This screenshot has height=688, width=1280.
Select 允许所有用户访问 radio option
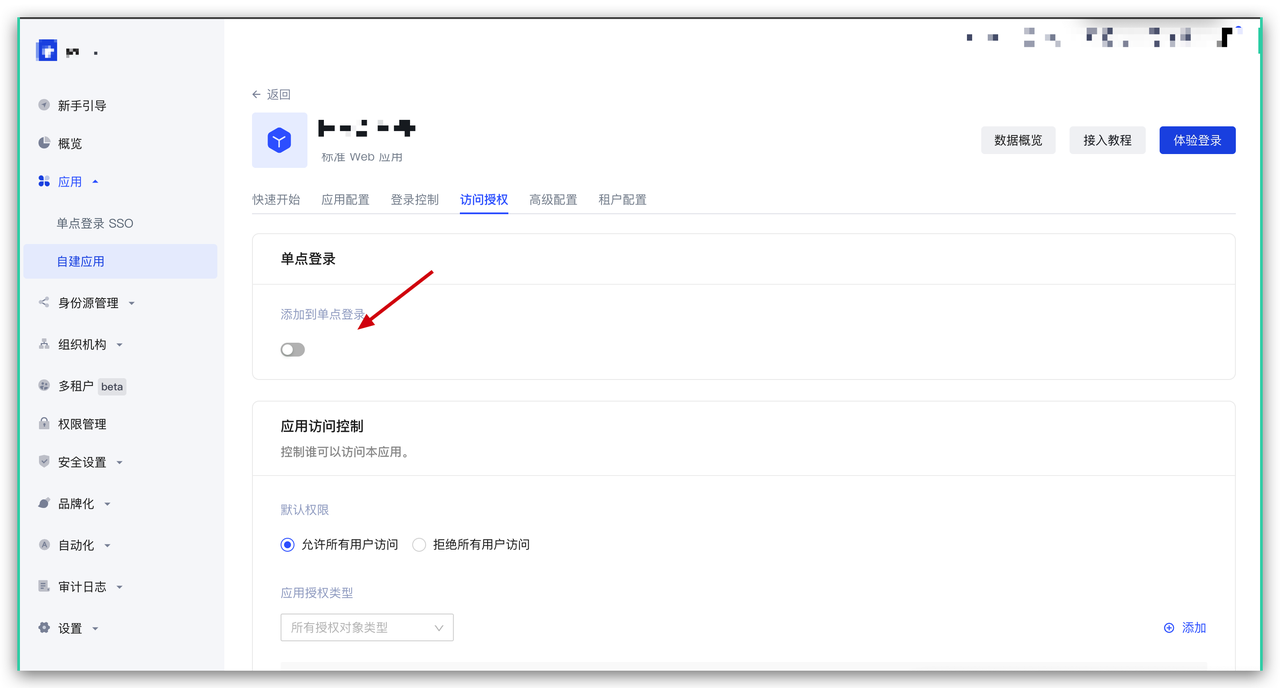pos(286,545)
